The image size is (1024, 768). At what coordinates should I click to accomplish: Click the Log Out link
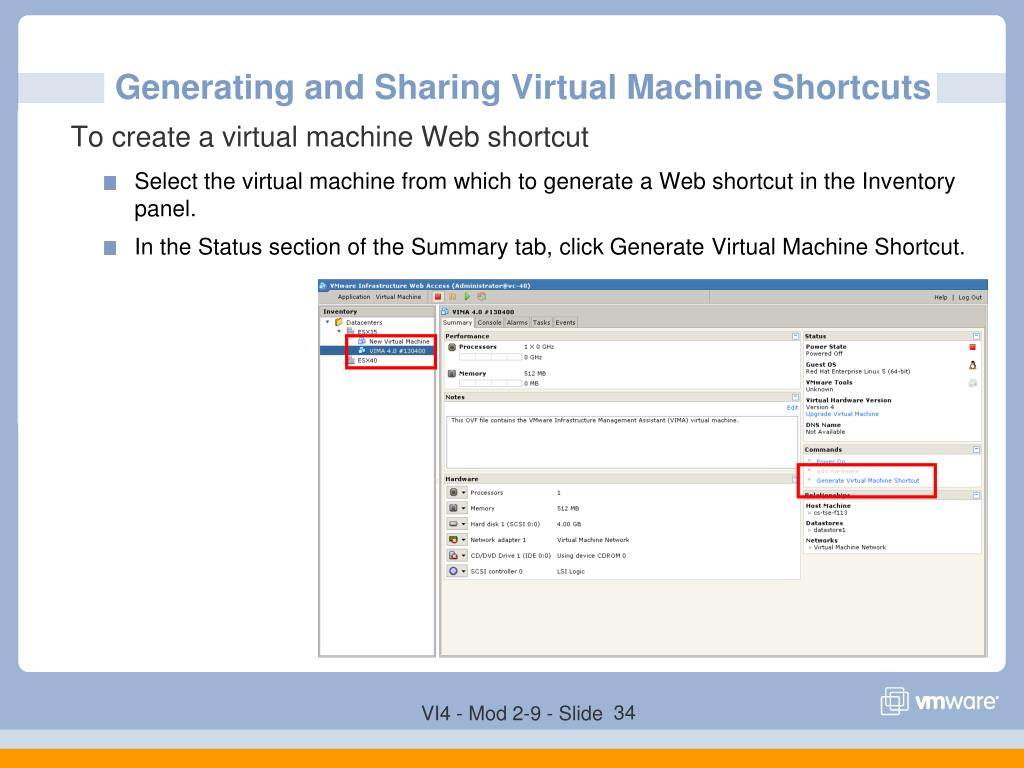[x=970, y=297]
